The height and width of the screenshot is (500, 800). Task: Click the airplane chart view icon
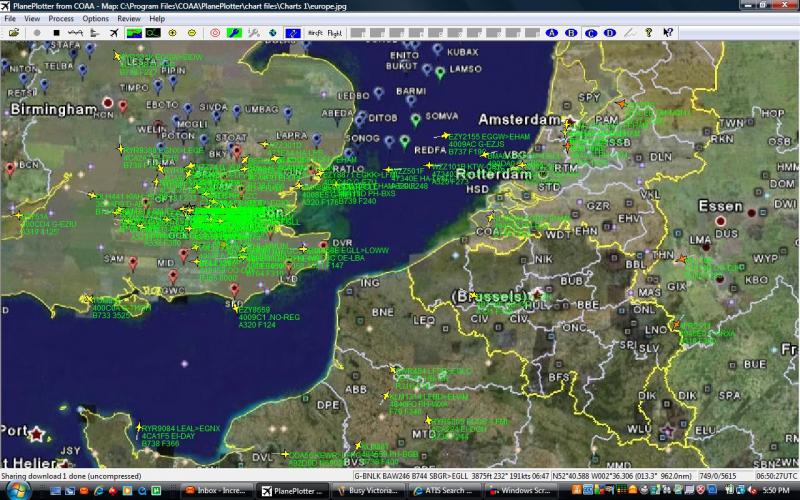114,33
